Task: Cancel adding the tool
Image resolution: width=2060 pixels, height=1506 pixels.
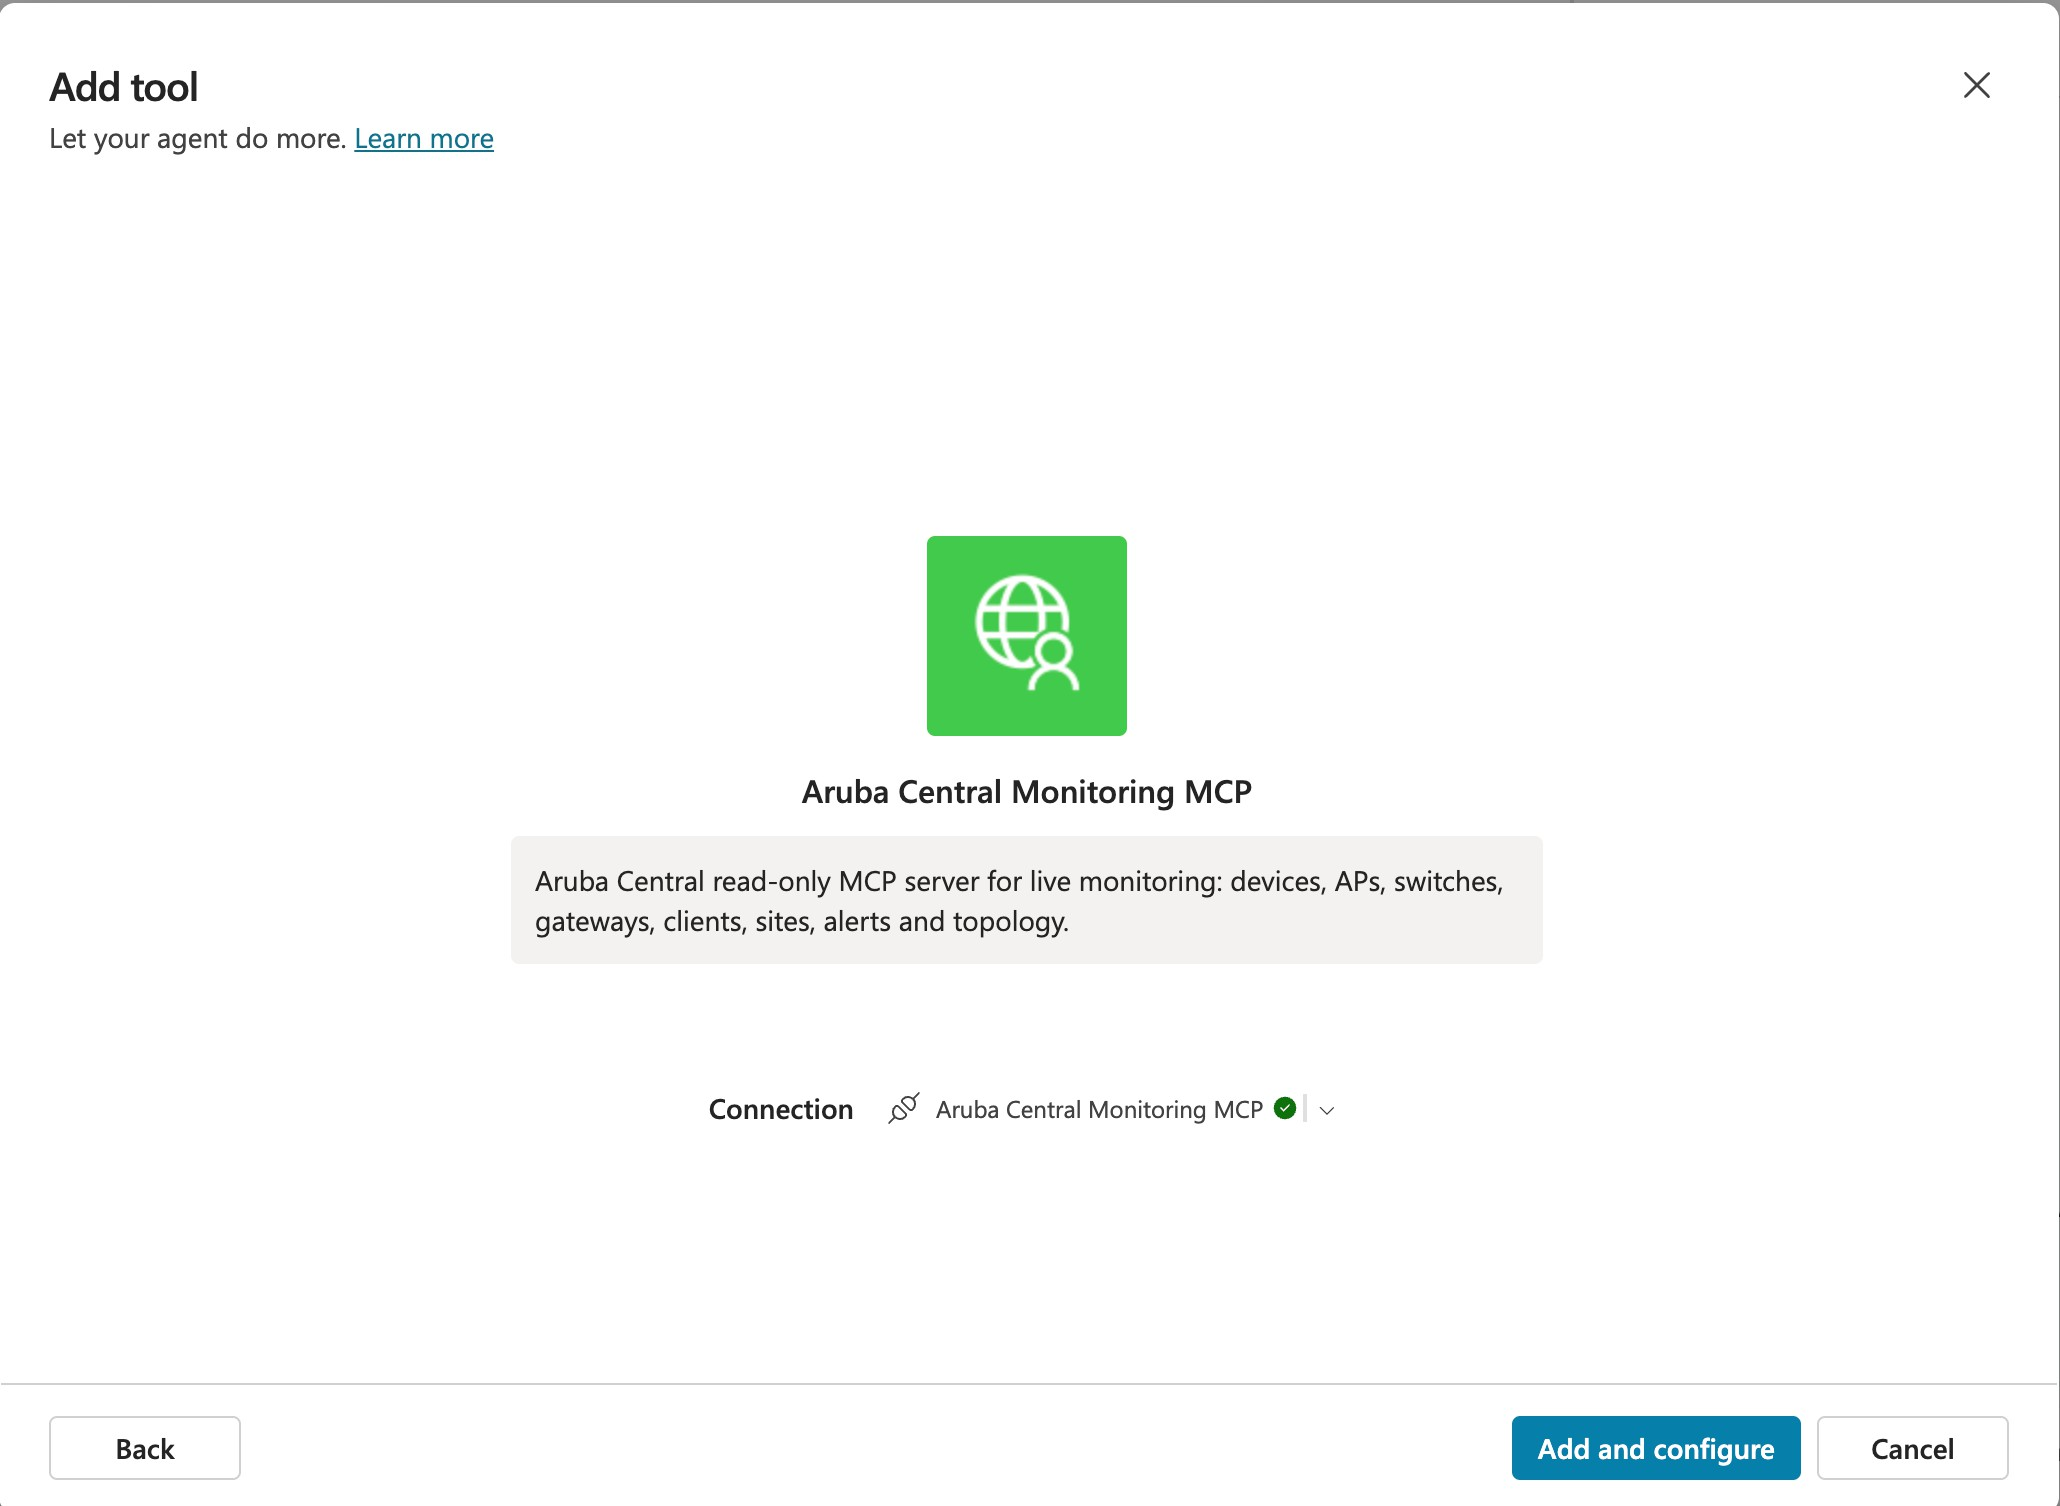Action: pyautogui.click(x=1912, y=1448)
